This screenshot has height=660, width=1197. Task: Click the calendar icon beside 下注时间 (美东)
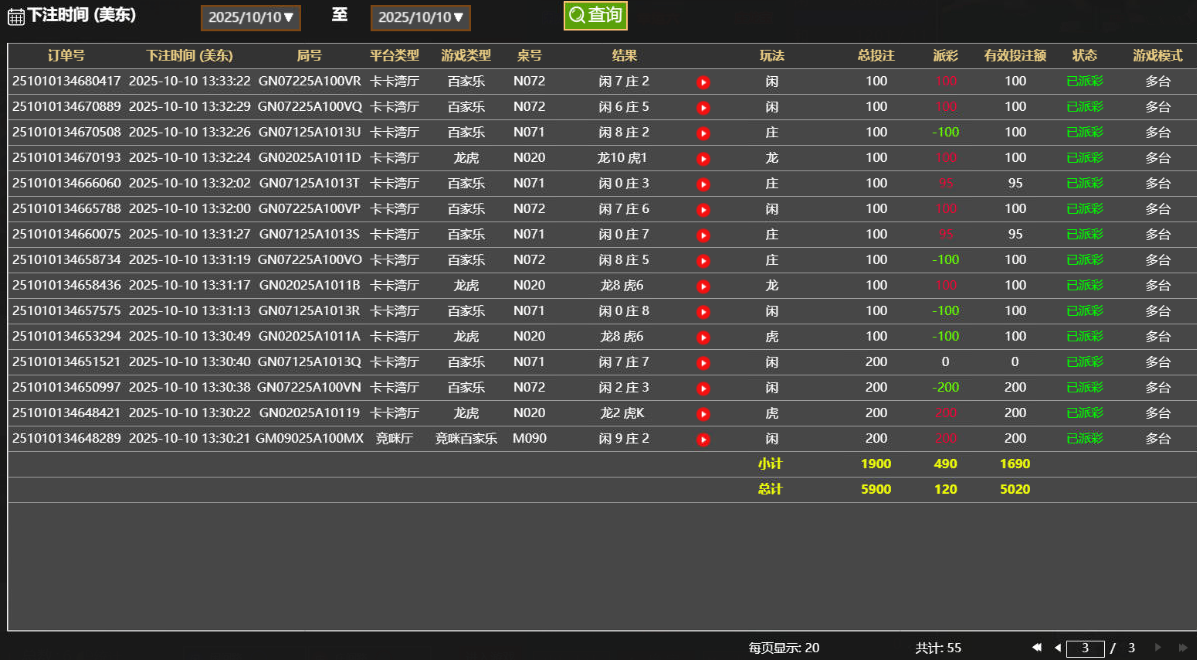click(14, 16)
